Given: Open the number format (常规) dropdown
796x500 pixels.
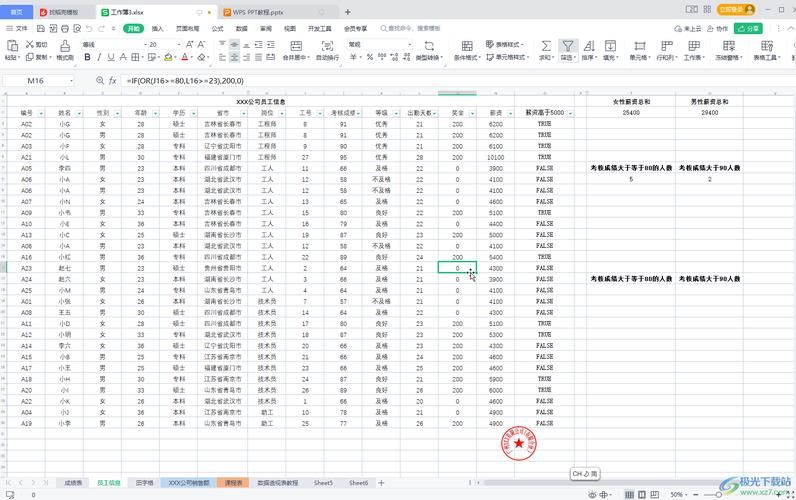Looking at the screenshot, I should 410,45.
